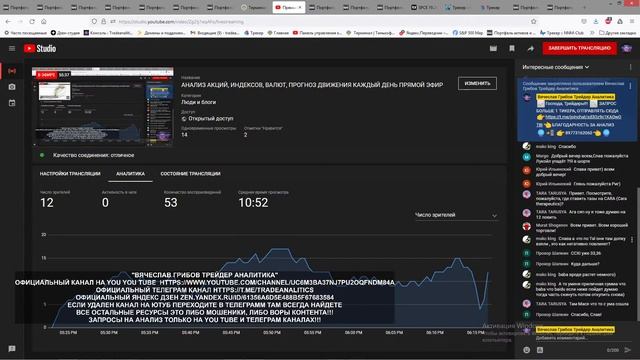
Task: Click the stream title 'АНАЛИЗ АКЦИЙ, ИНДЕКСОВ...' text
Action: [312, 85]
